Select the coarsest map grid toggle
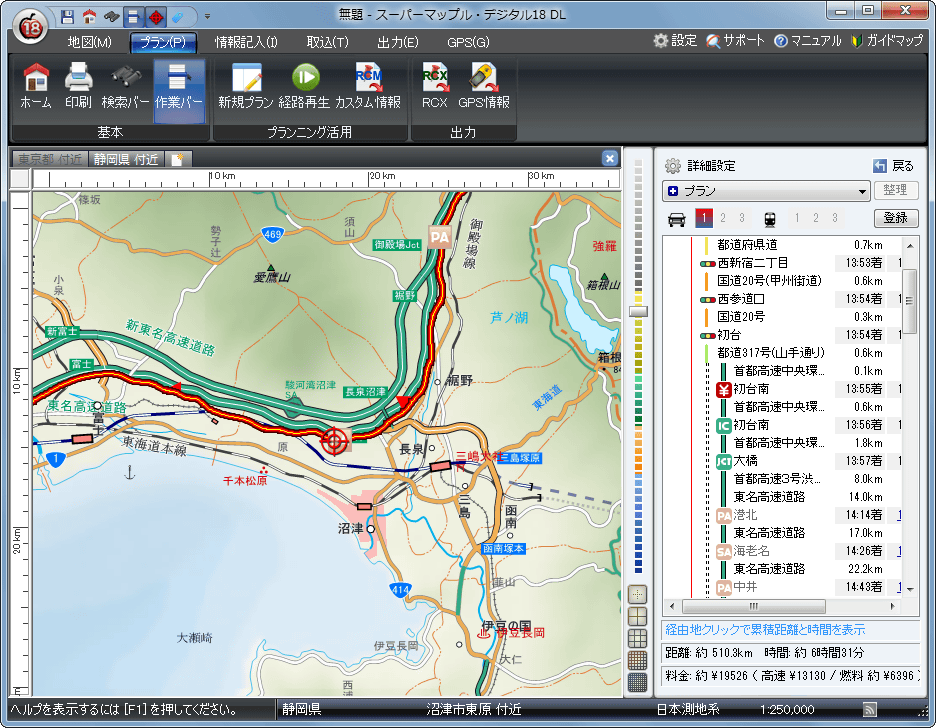This screenshot has width=936, height=728. click(637, 615)
